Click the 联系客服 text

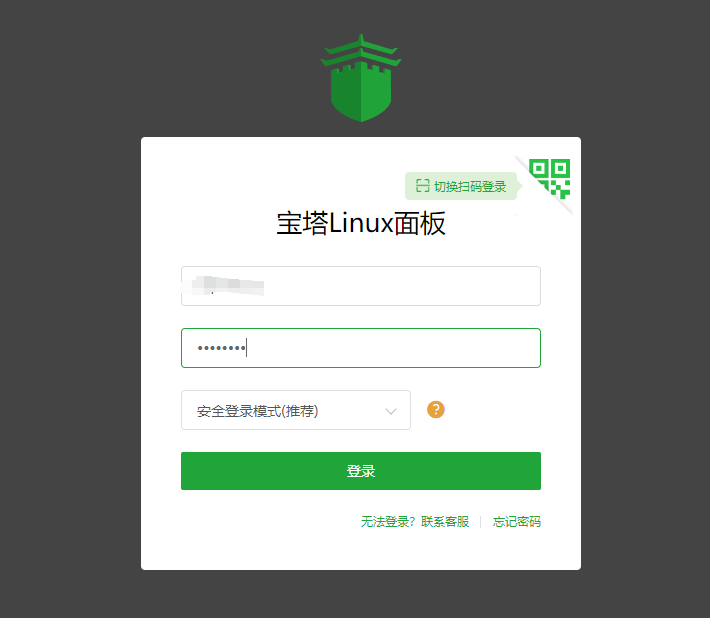(445, 522)
